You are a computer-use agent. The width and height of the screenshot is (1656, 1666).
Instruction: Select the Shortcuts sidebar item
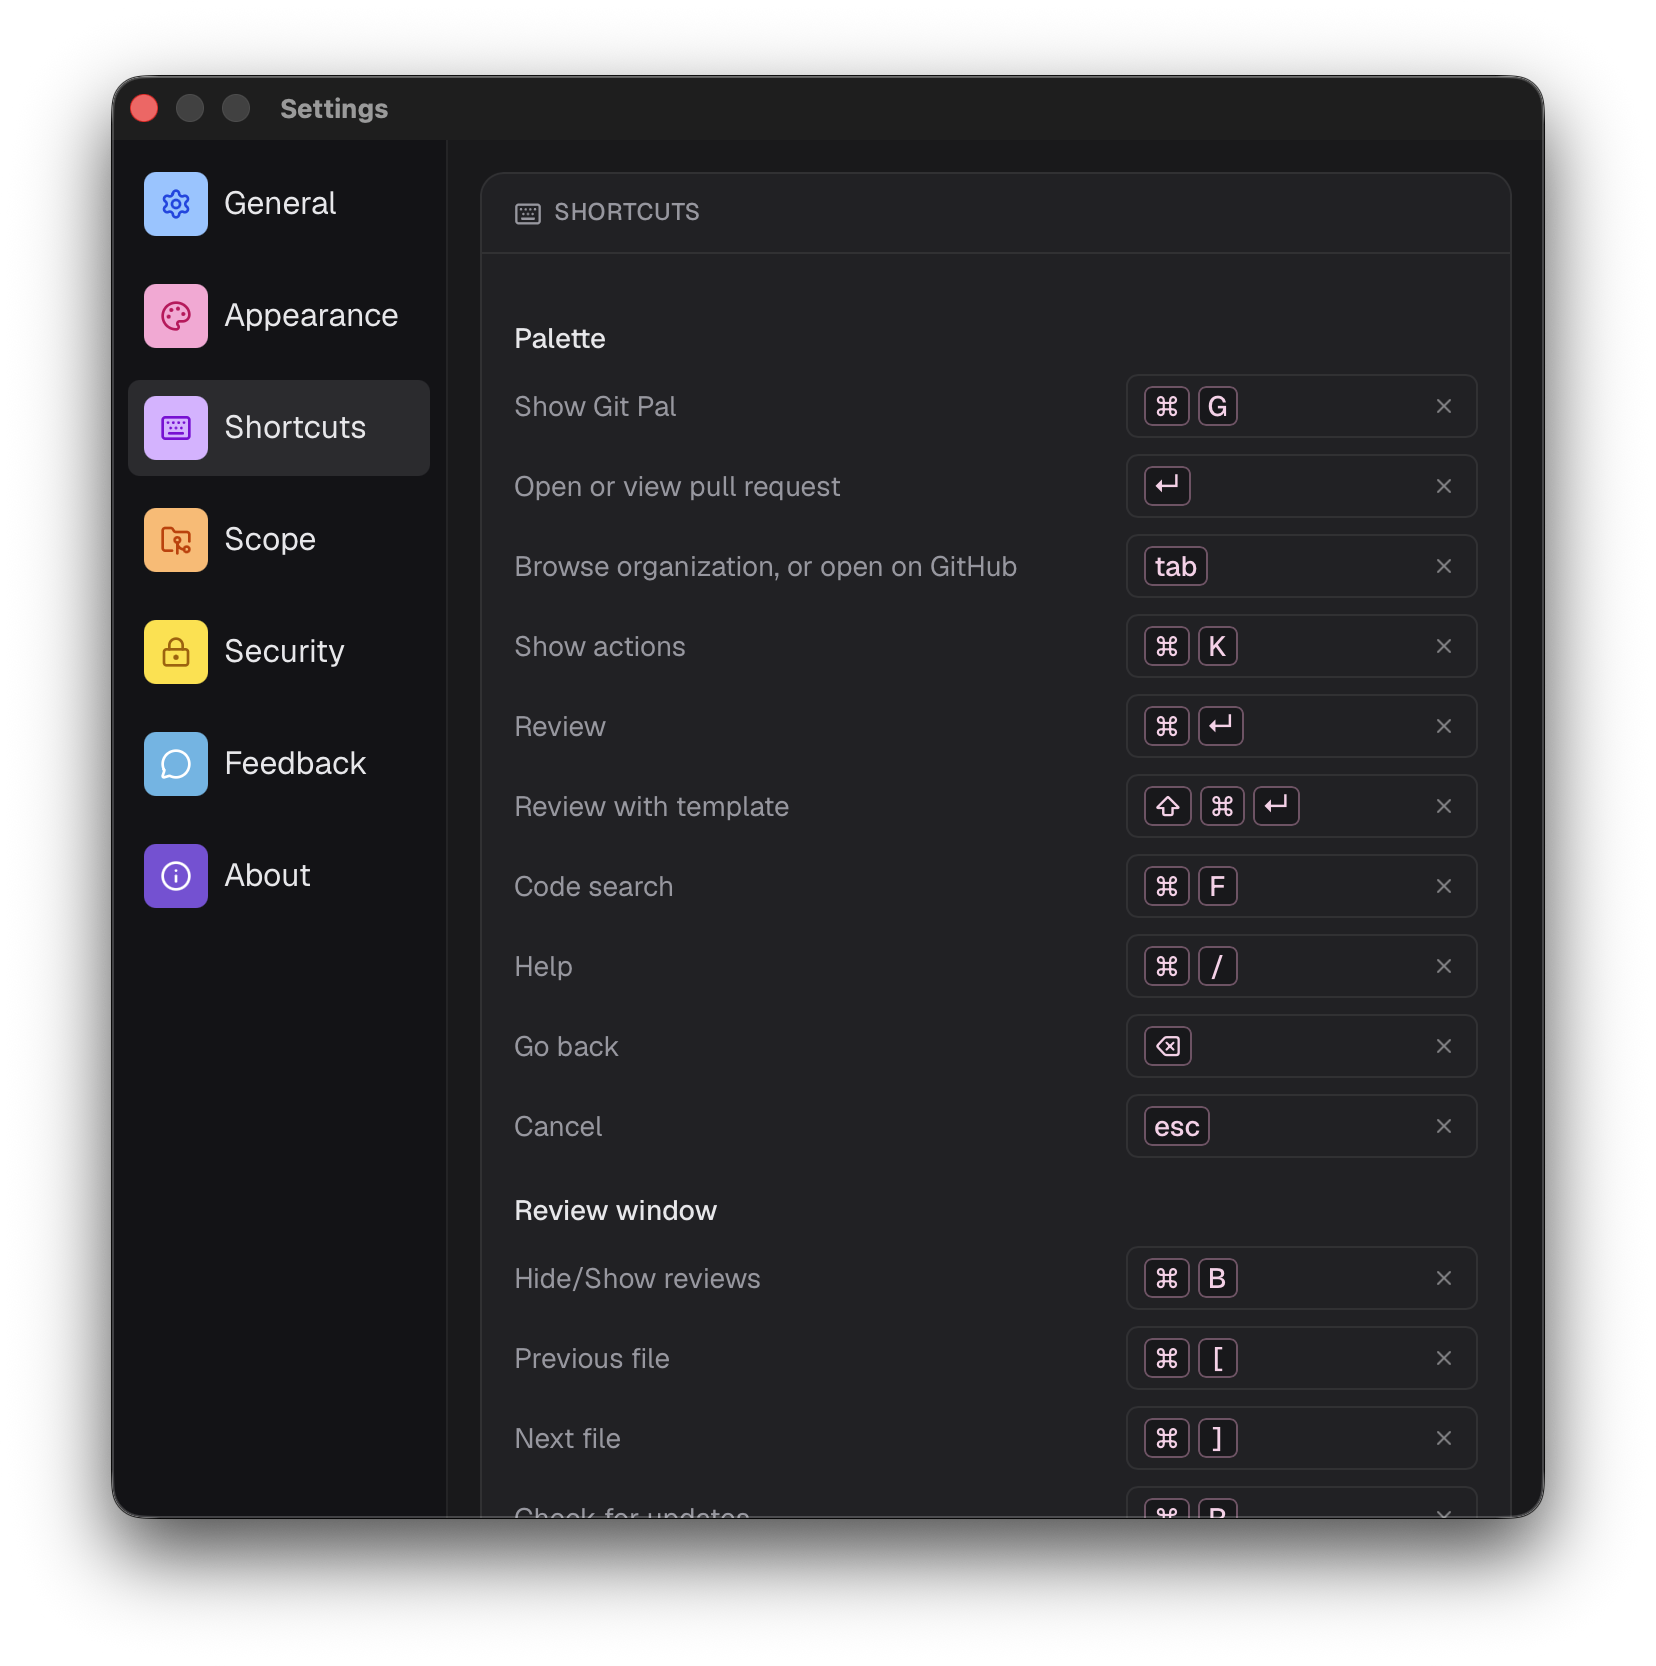coord(279,428)
